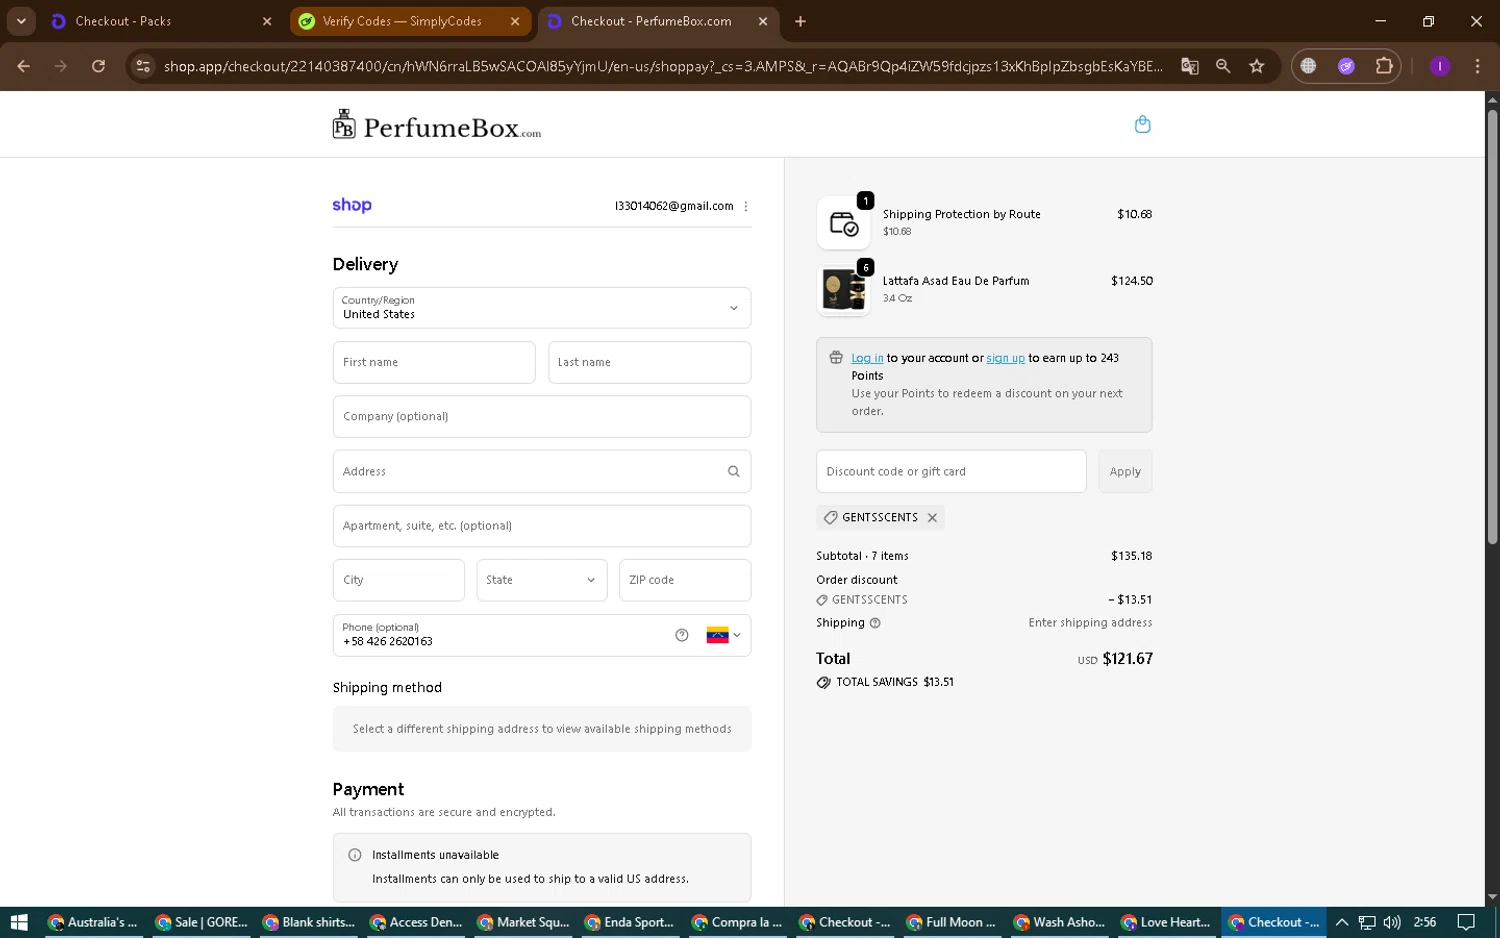Click the Last name field

click(x=649, y=362)
